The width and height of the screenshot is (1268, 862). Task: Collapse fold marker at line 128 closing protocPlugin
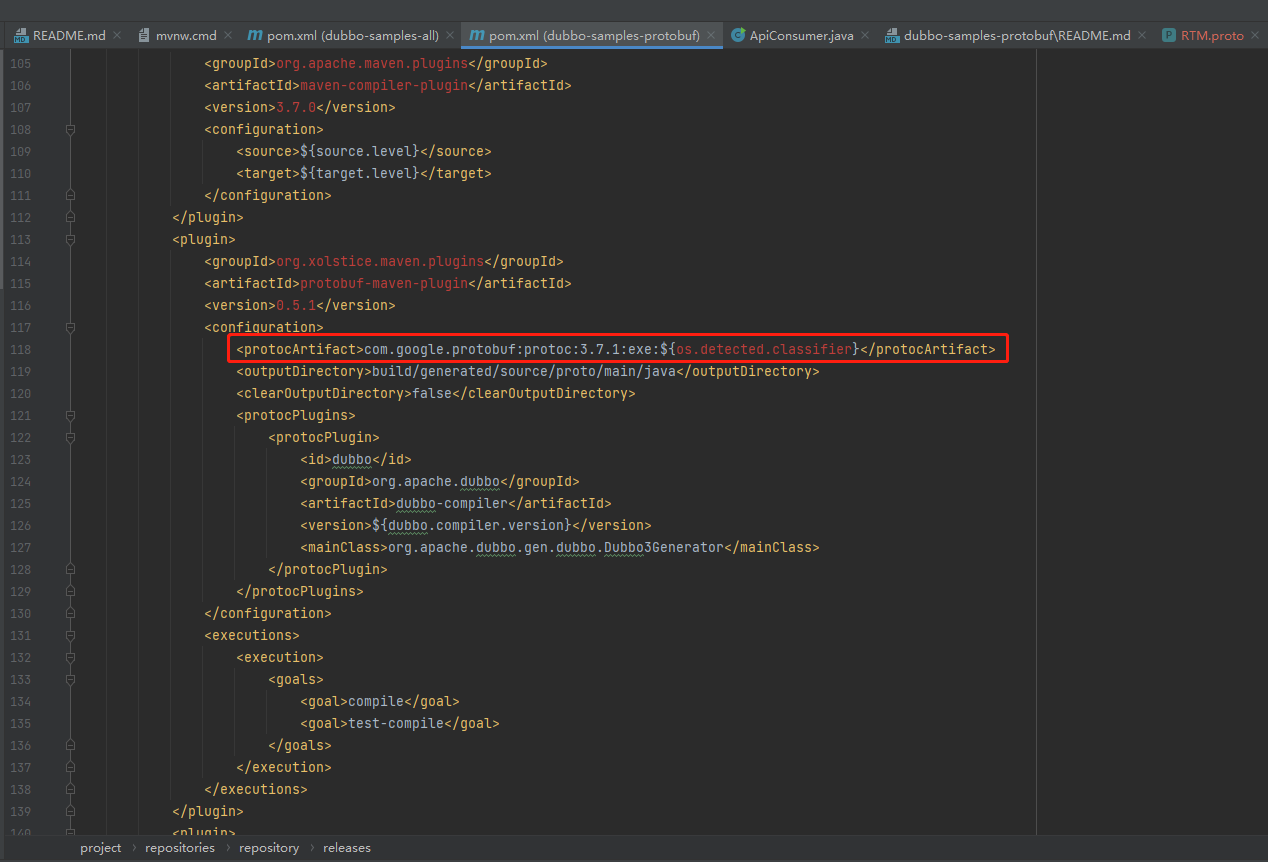[70, 569]
